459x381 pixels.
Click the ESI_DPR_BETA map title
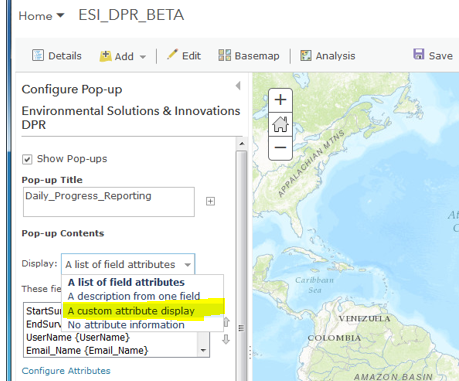coord(131,15)
